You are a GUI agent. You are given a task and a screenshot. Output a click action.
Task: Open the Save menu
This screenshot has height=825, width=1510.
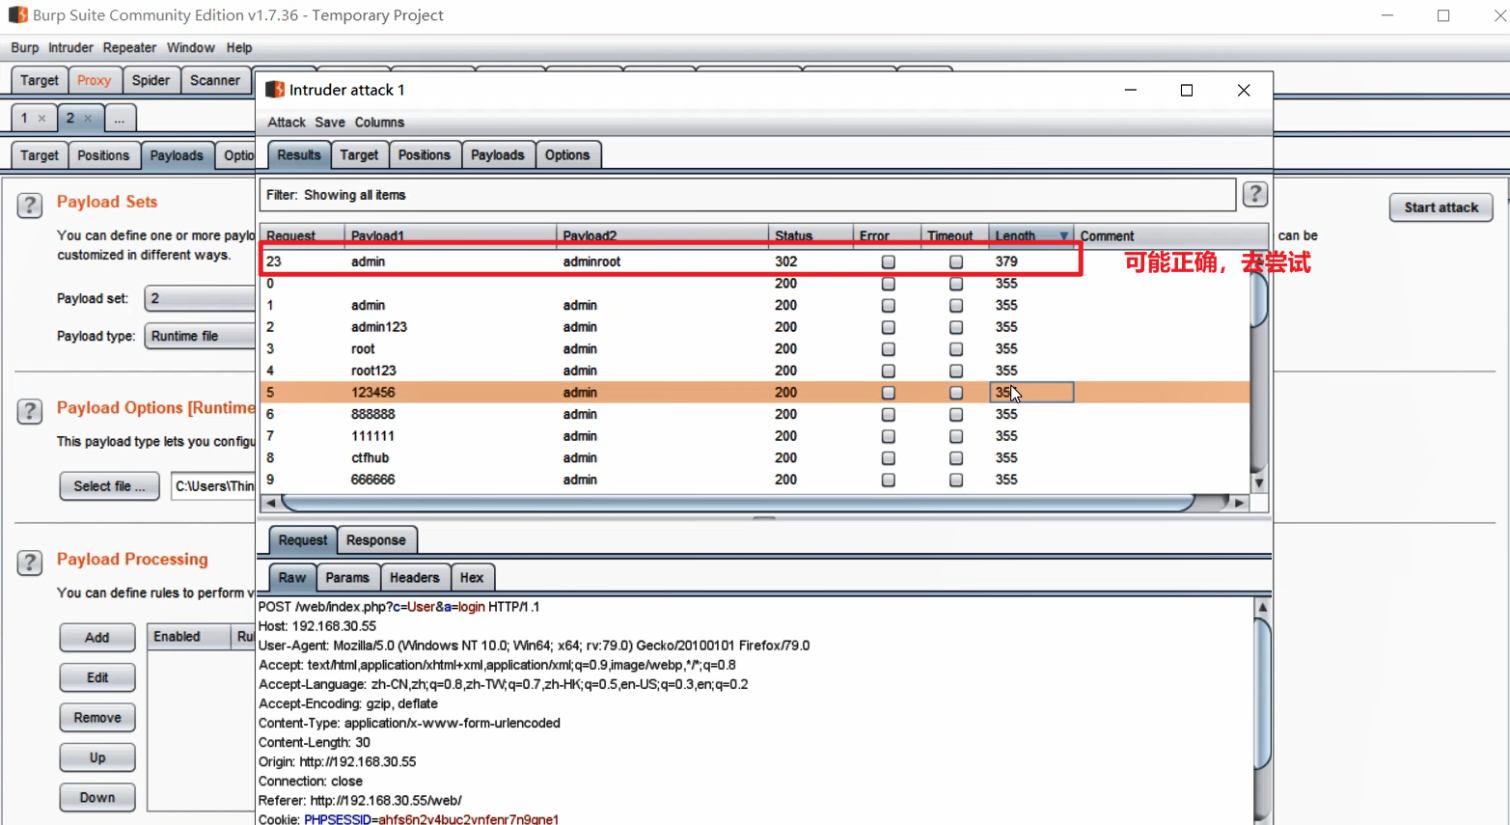tap(329, 122)
